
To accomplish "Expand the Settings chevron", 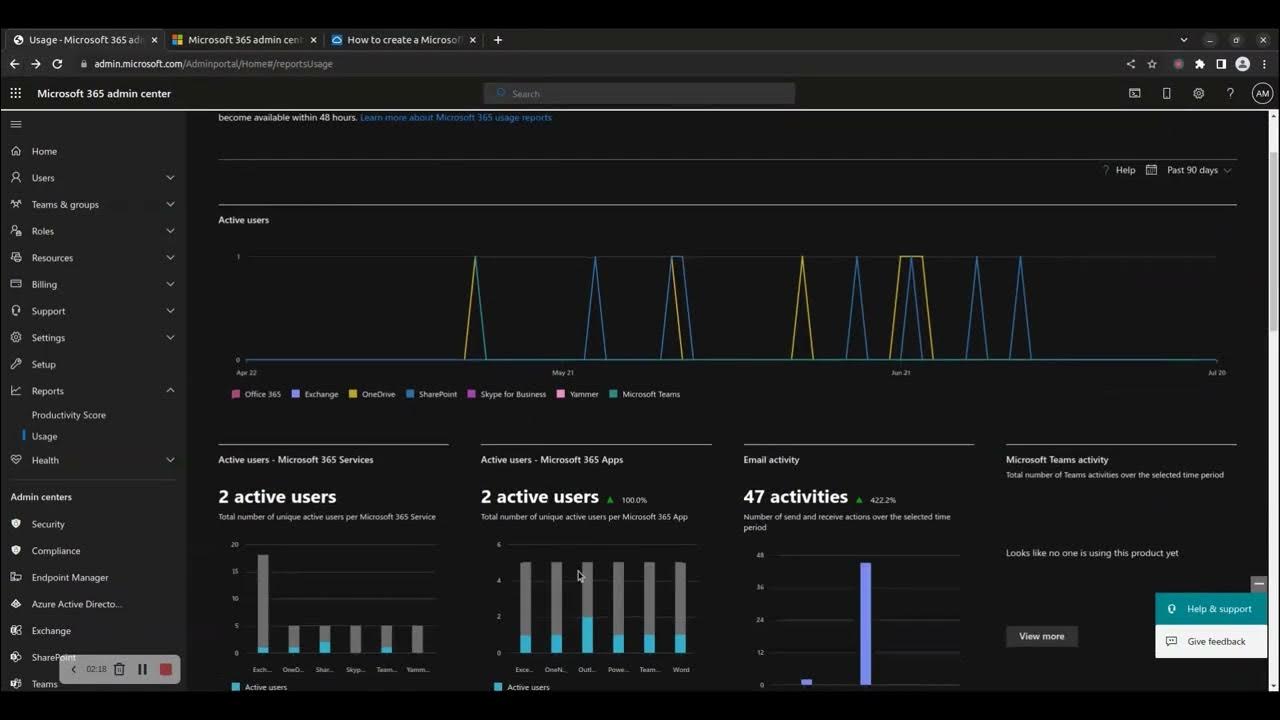I will click(x=170, y=337).
